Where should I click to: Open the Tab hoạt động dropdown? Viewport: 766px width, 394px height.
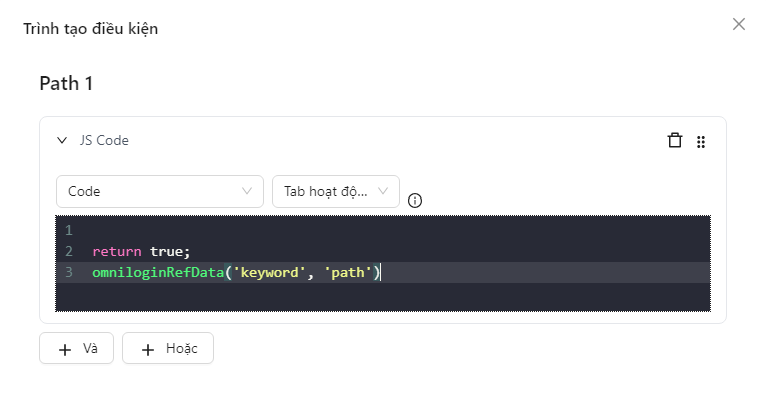[x=336, y=191]
